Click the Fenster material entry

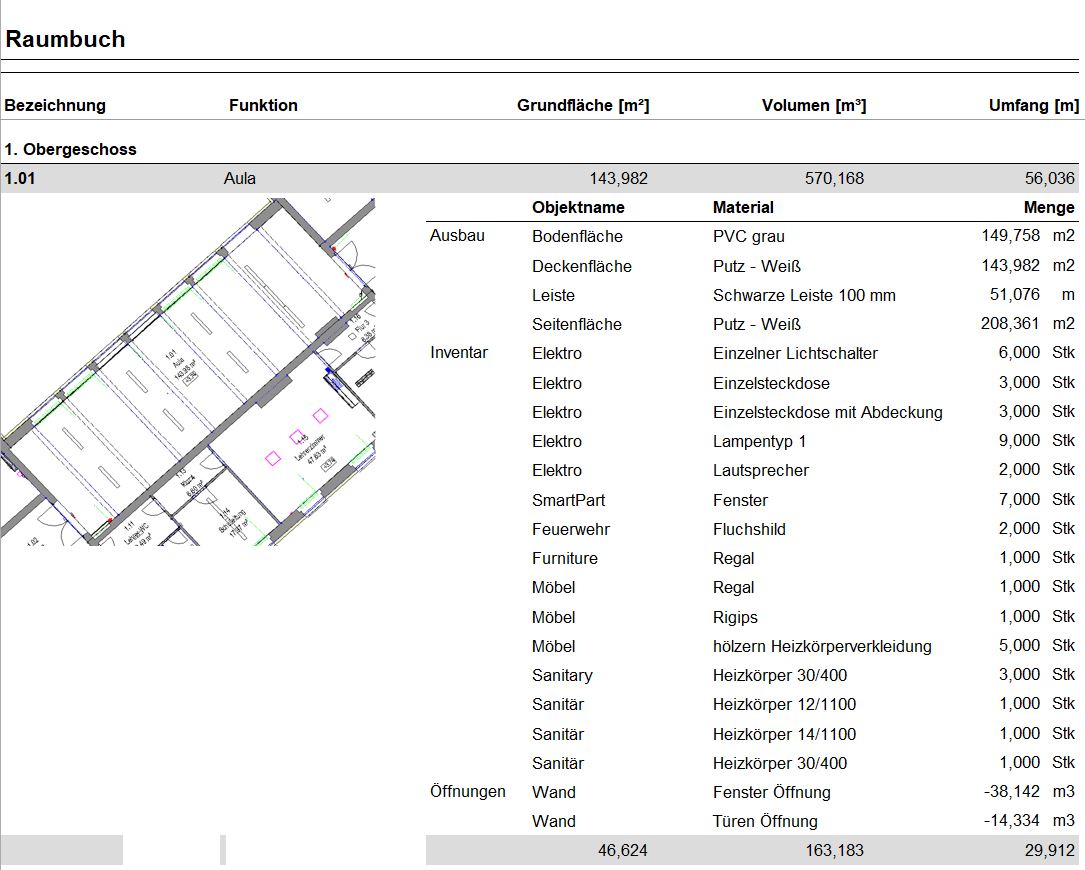point(740,500)
